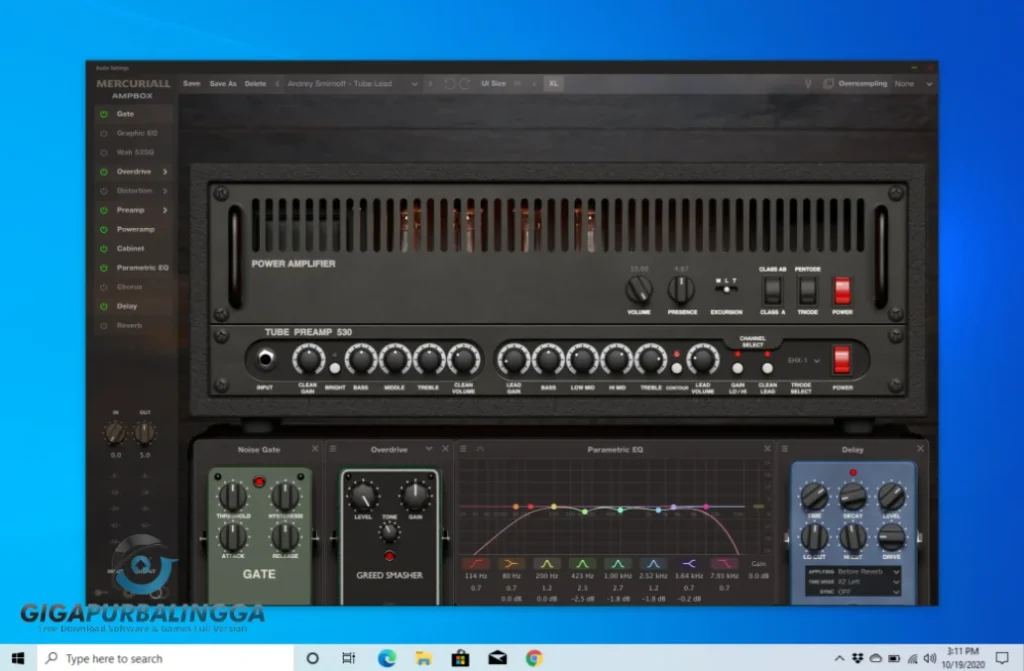This screenshot has width=1024, height=671.
Task: Click the power amplifier Volume knob
Action: tap(638, 290)
